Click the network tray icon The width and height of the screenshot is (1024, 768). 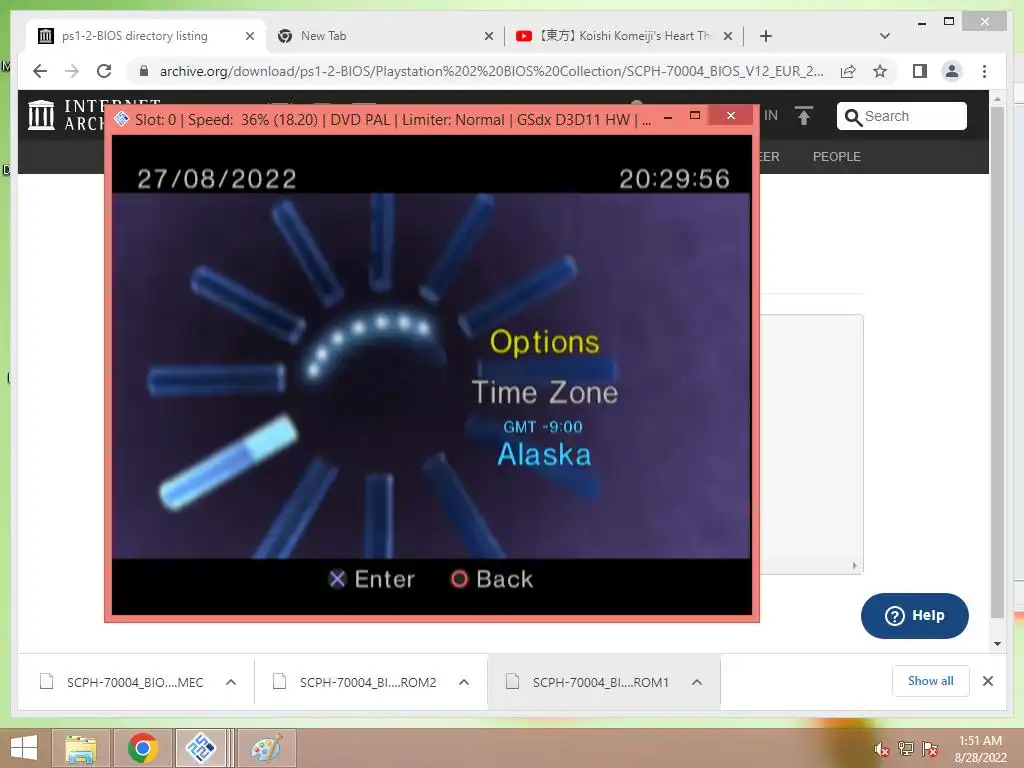[905, 749]
